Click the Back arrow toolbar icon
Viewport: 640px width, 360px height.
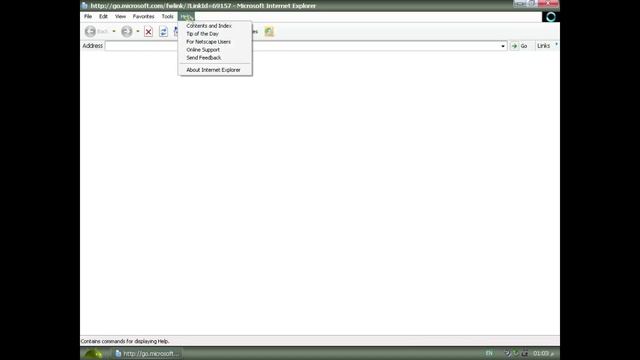click(90, 31)
